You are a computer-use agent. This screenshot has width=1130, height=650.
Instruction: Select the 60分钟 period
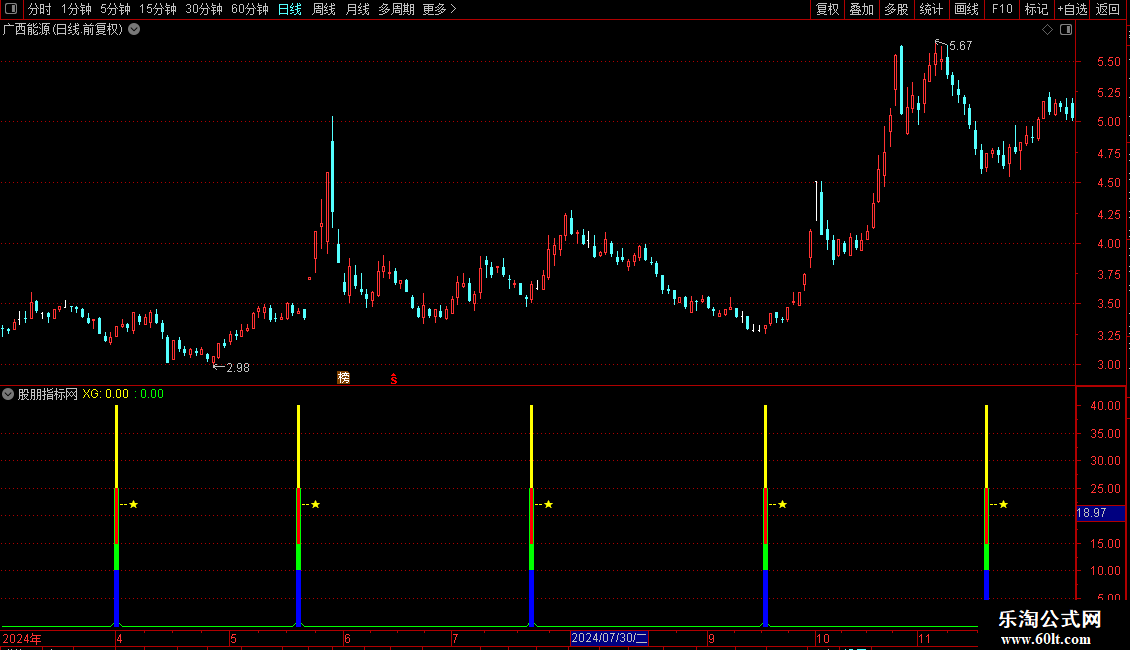(x=249, y=9)
